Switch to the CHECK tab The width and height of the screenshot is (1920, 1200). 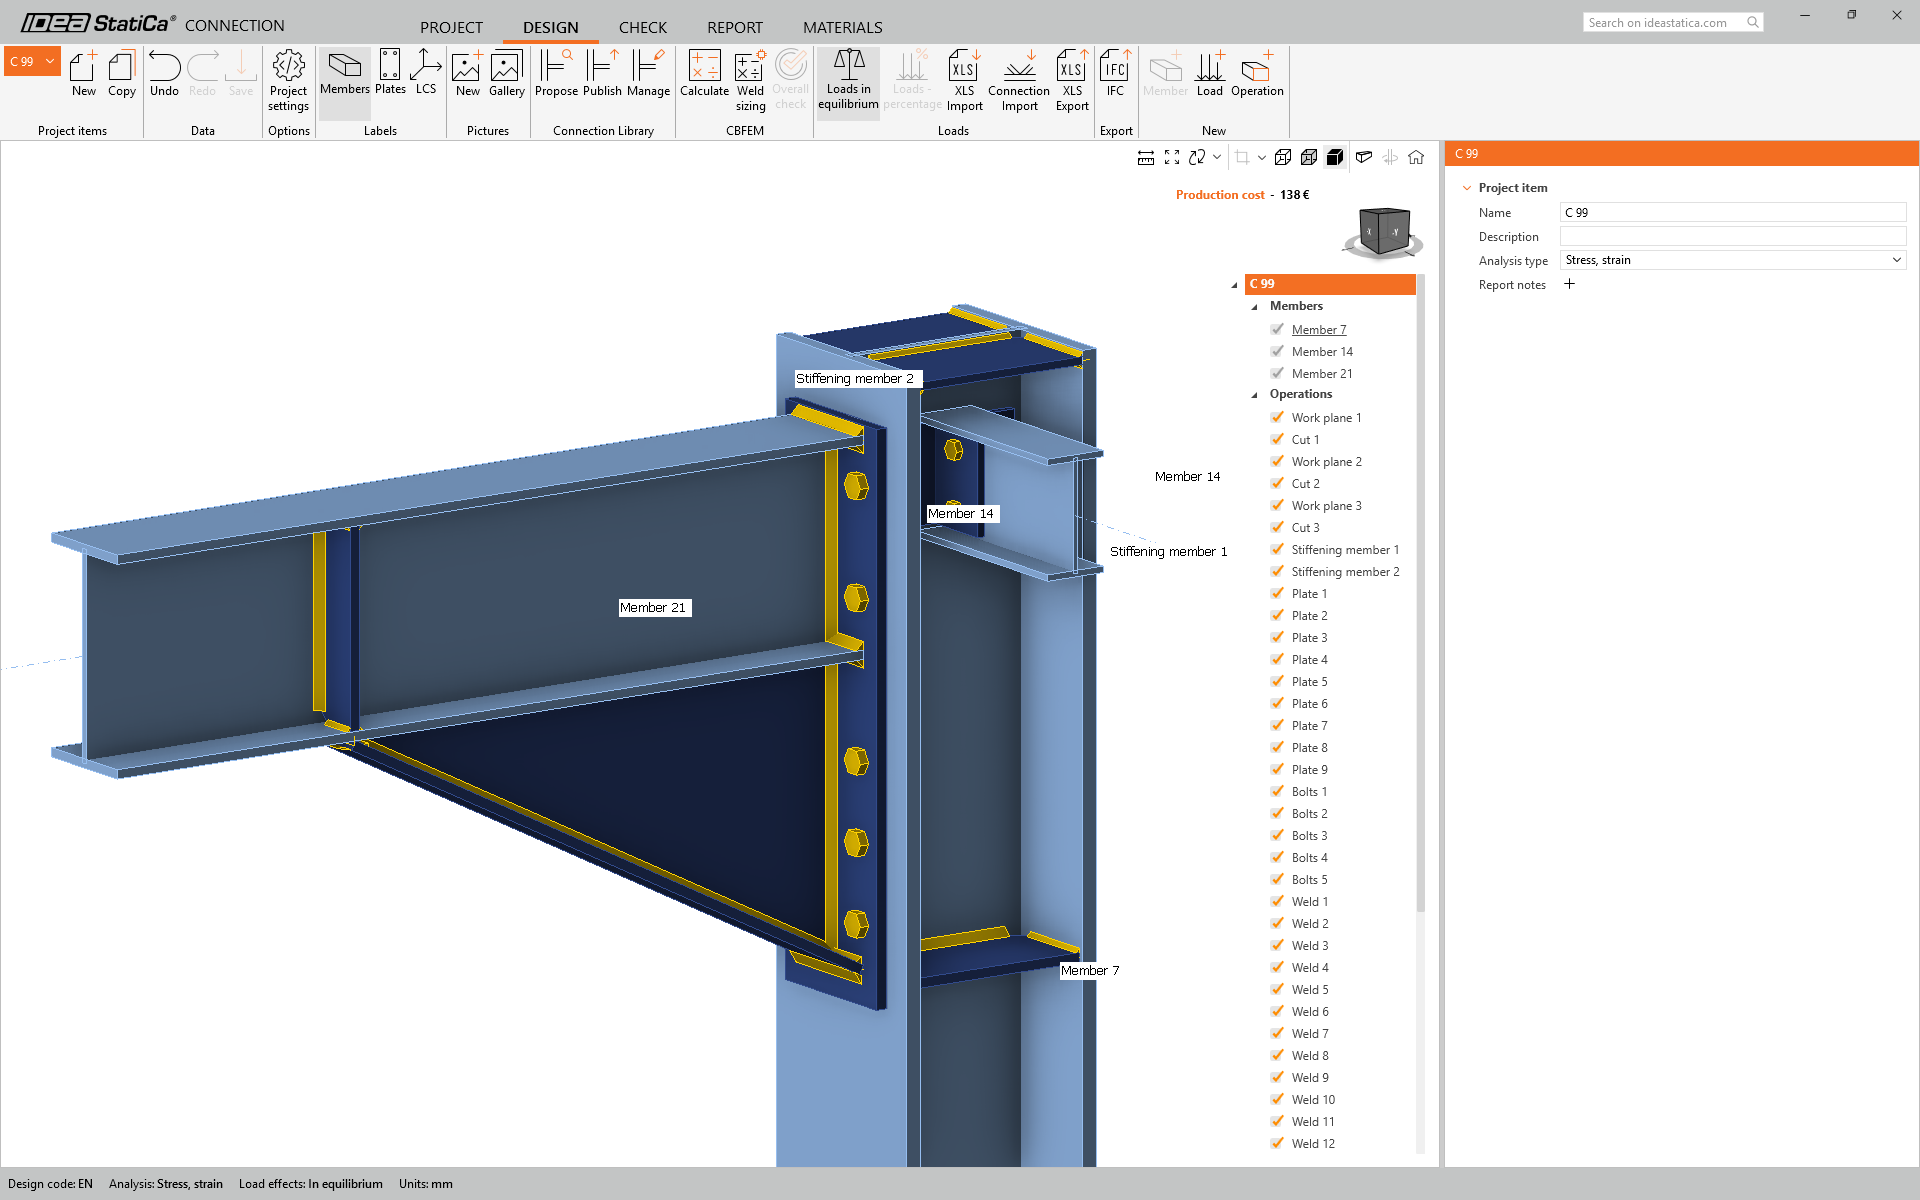point(642,27)
